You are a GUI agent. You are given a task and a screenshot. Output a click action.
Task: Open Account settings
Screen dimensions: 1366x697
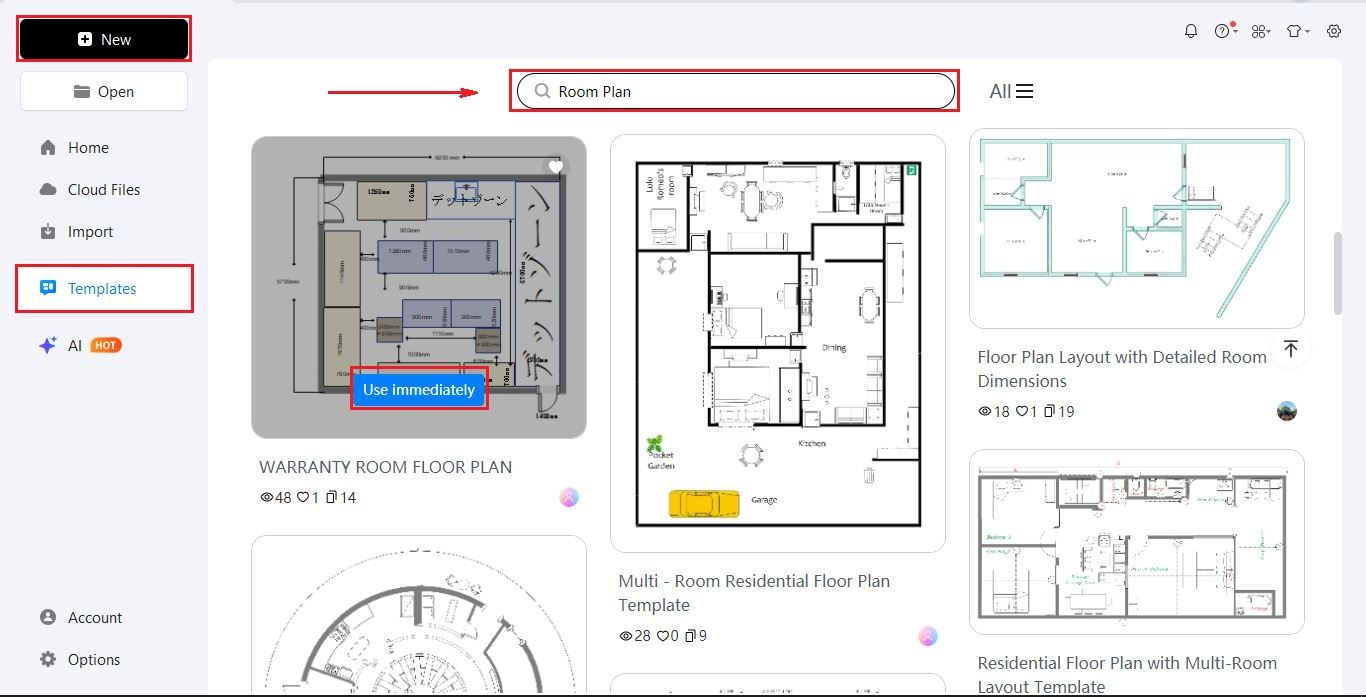[95, 617]
